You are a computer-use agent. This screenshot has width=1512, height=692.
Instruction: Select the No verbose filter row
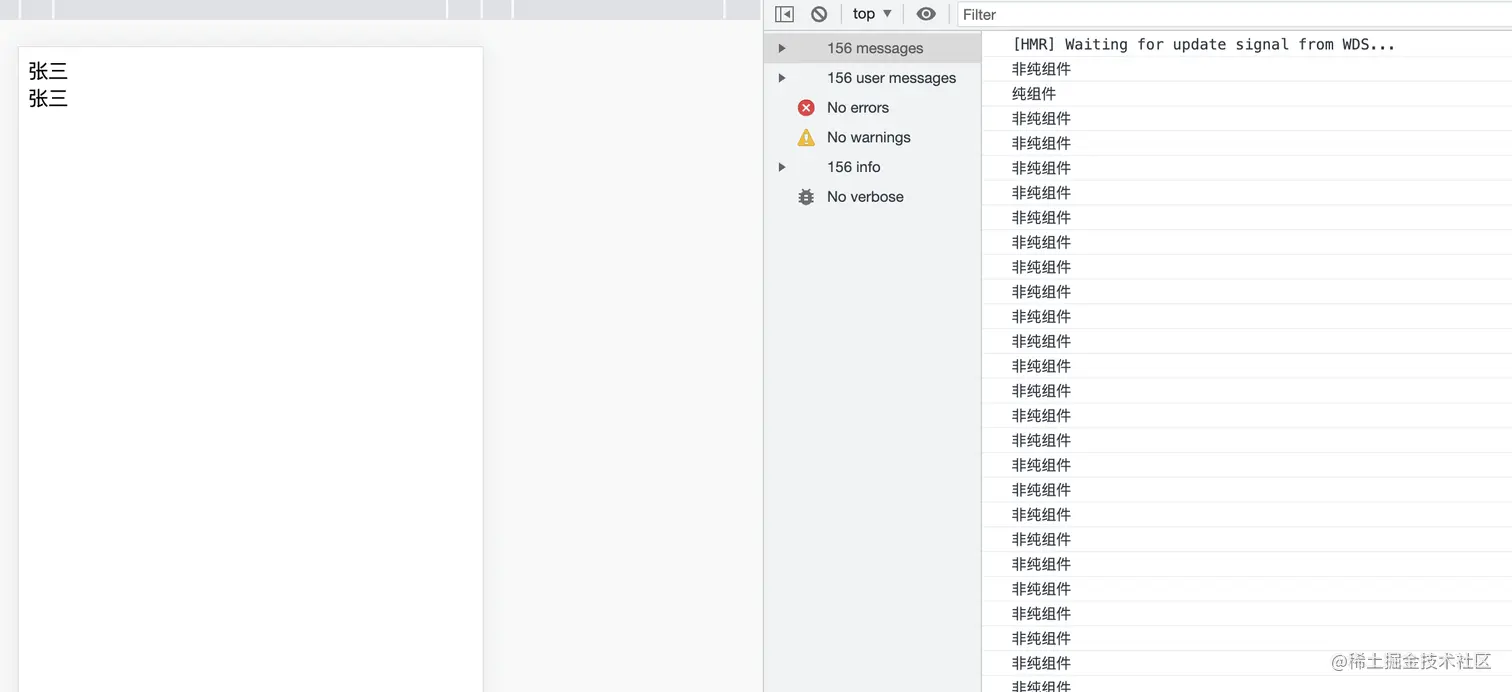coord(873,197)
